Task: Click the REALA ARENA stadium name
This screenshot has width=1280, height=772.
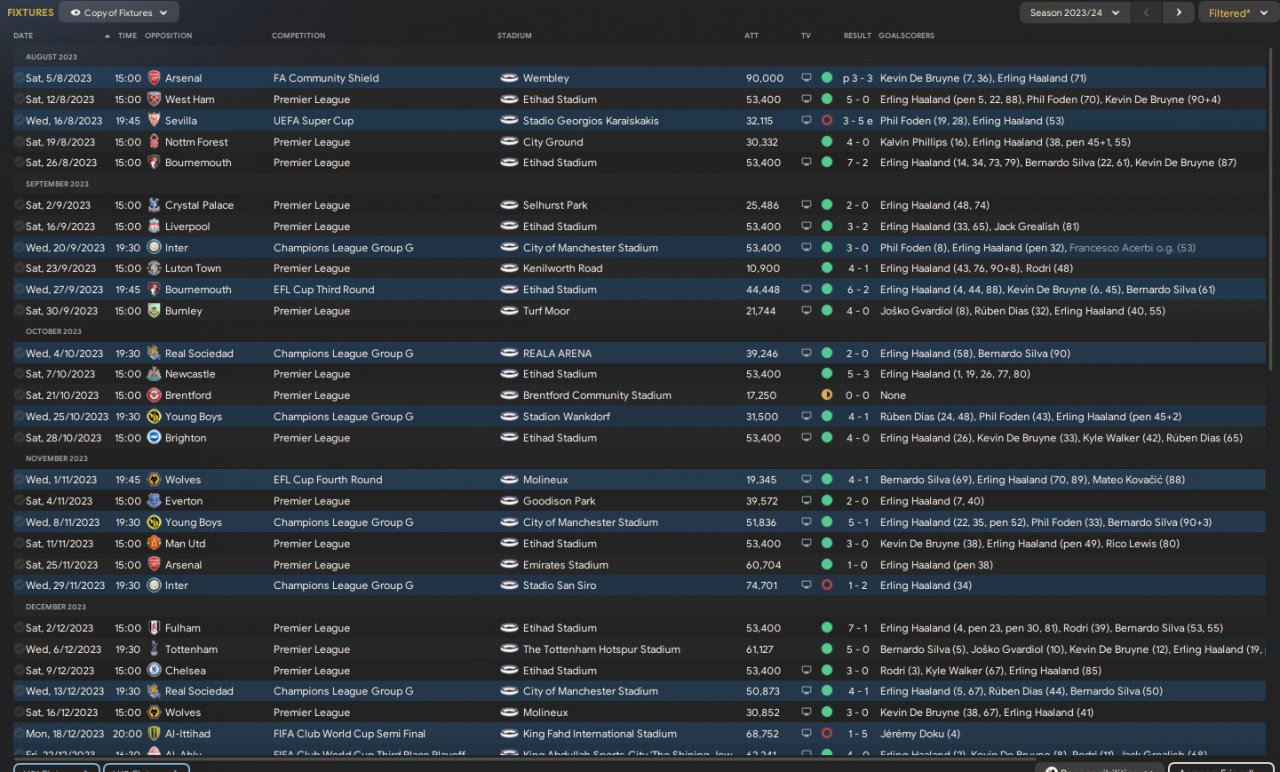Action: click(557, 353)
